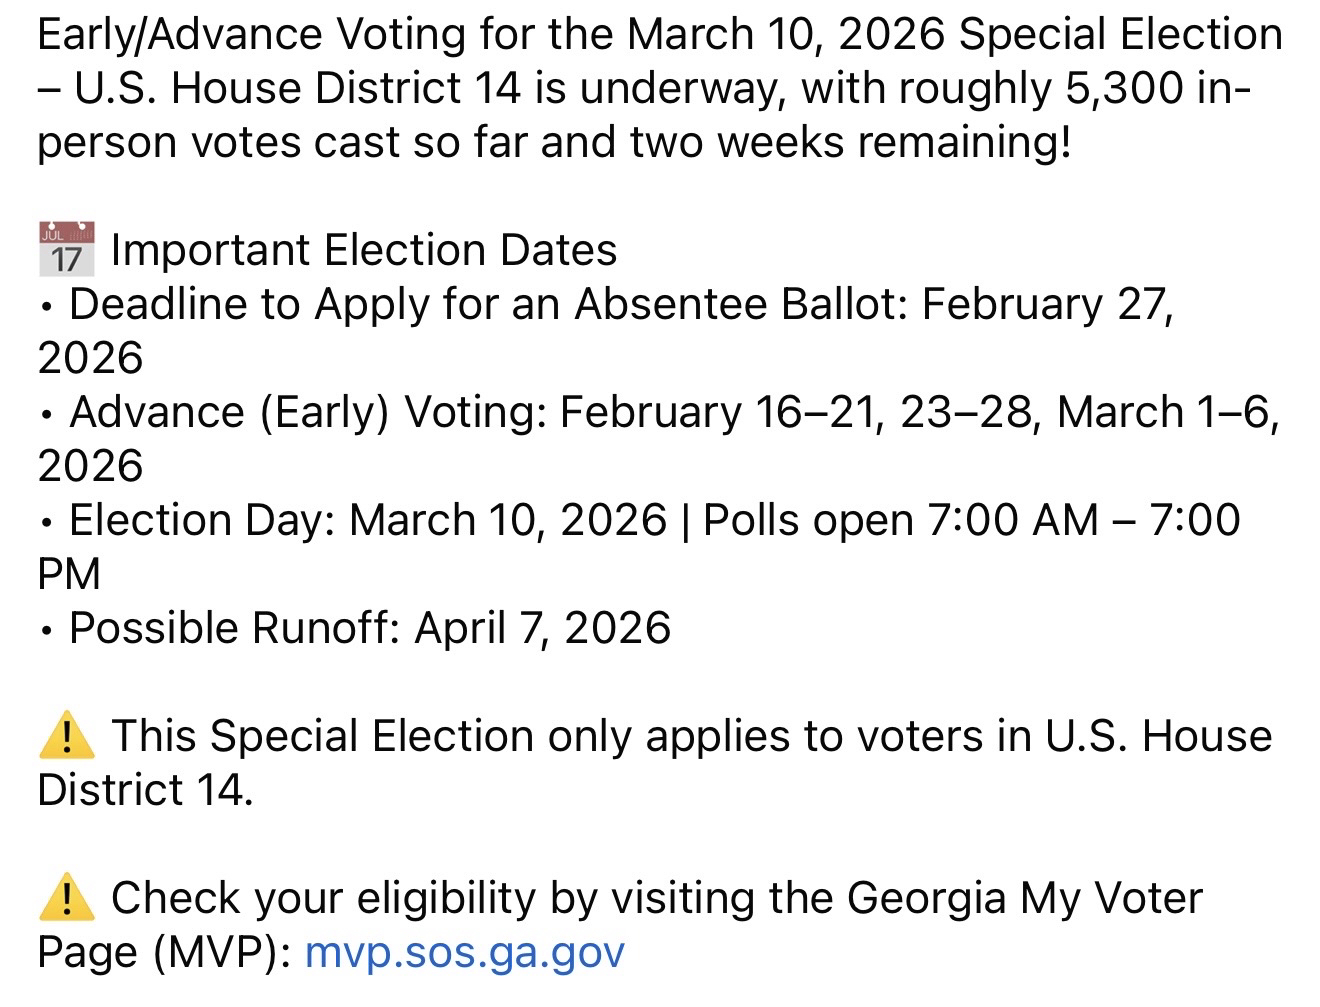Image resolution: width=1320 pixels, height=1007 pixels.
Task: Click the bullet before "Election Day"
Action: [x=47, y=522]
